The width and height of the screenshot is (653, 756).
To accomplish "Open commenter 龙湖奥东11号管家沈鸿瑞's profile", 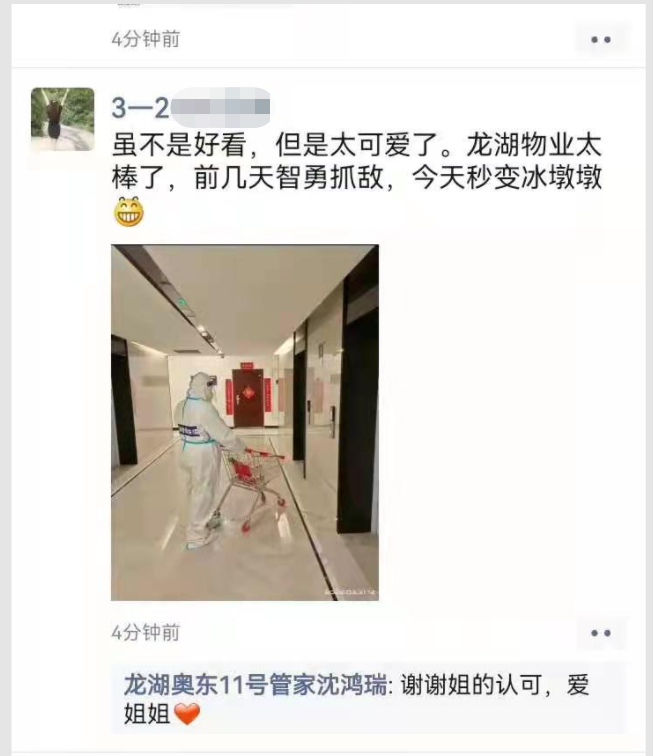I will (255, 685).
